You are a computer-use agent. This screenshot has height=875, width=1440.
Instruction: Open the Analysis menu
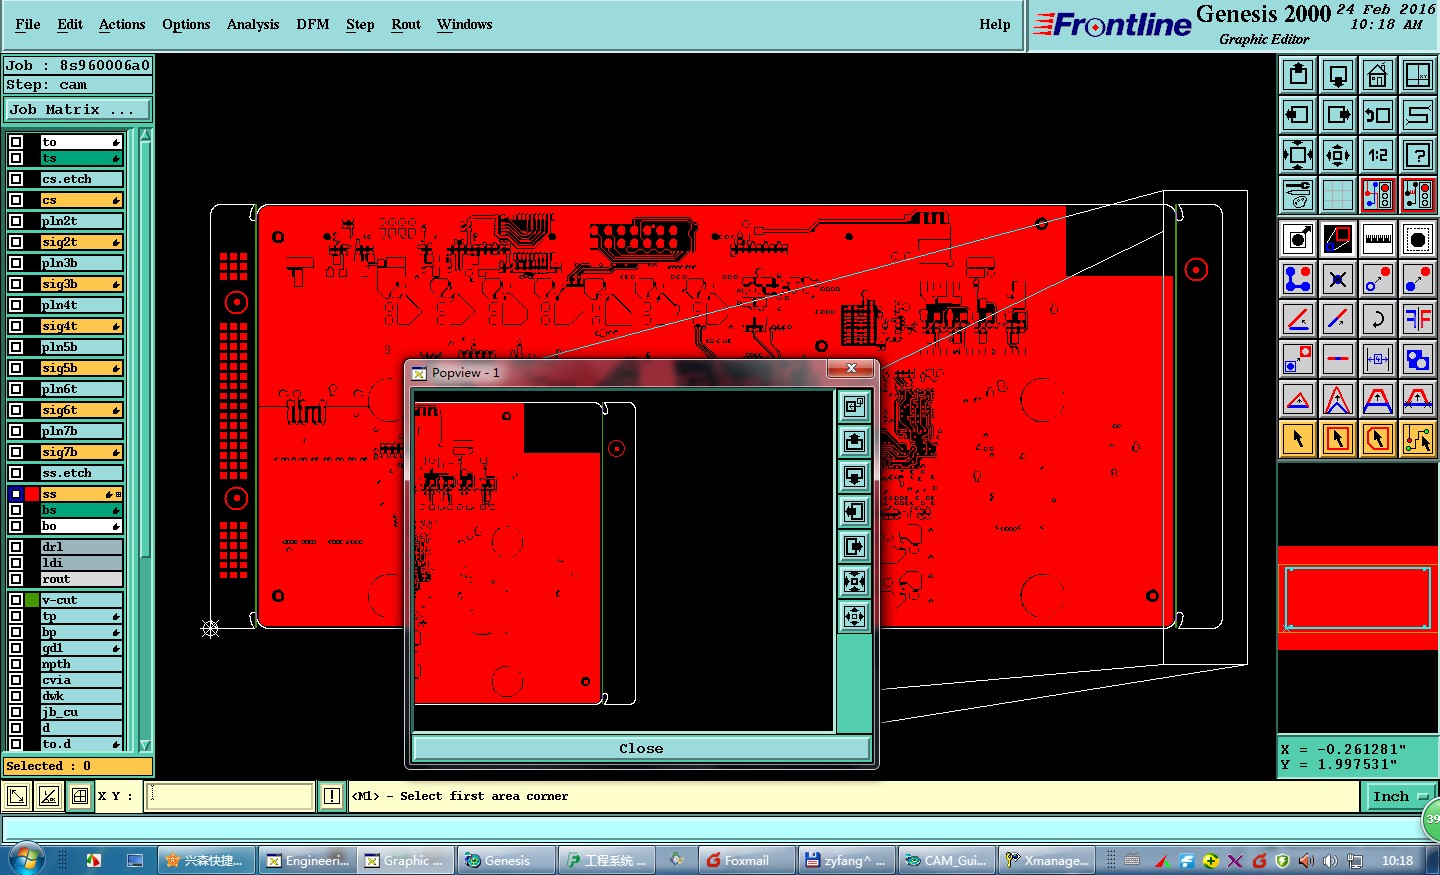(x=253, y=24)
